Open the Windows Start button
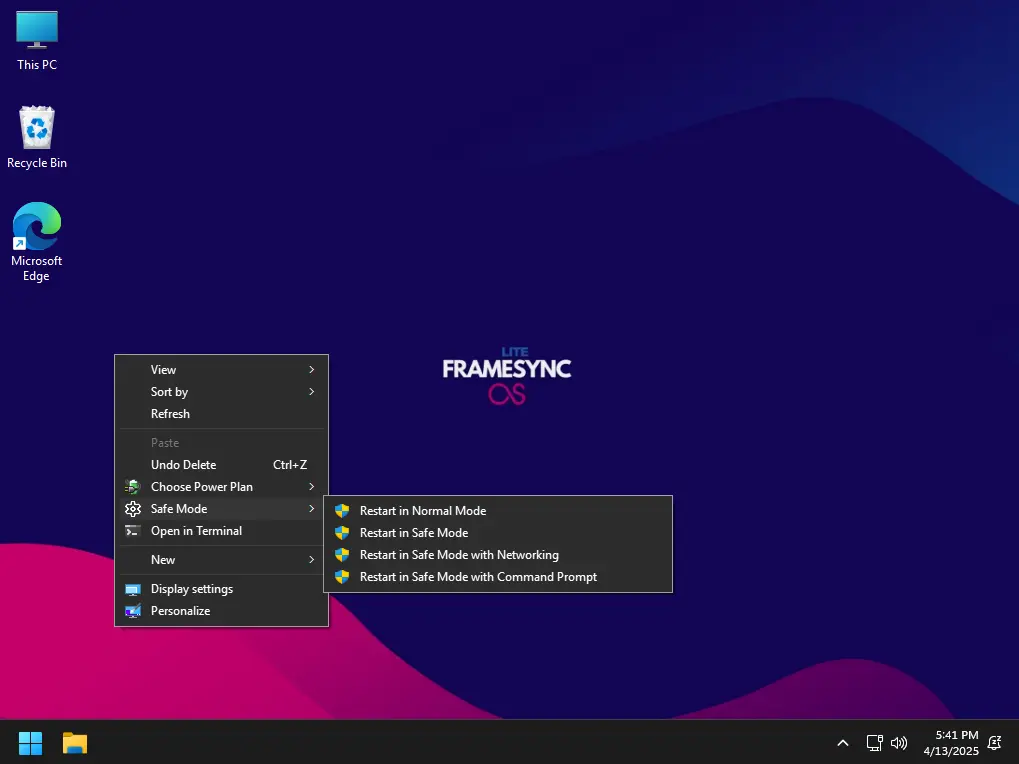Viewport: 1019px width, 764px height. [31, 743]
